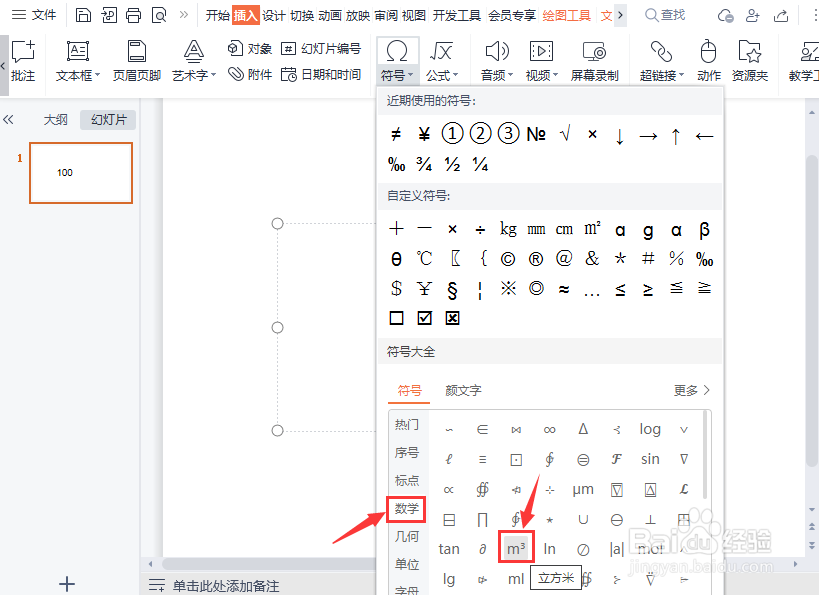Insert the ¾ fraction symbol
Screen dimensions: 819x595
pyautogui.click(x=424, y=165)
